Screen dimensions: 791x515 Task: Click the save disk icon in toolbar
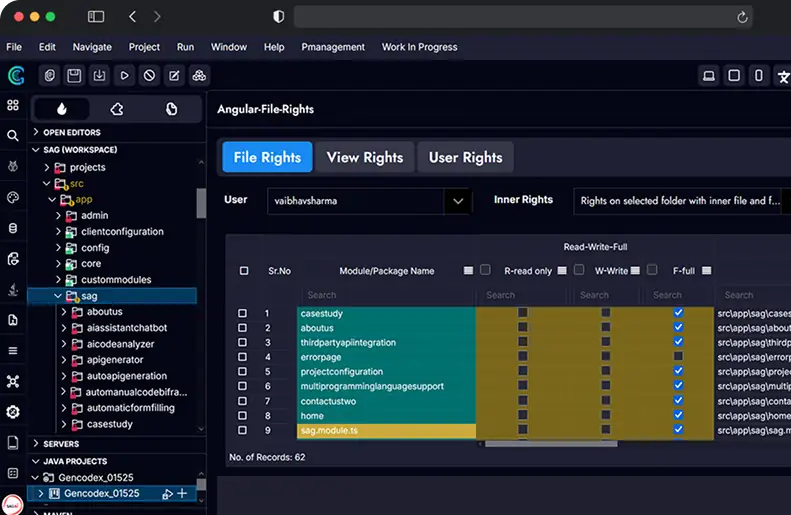click(74, 76)
